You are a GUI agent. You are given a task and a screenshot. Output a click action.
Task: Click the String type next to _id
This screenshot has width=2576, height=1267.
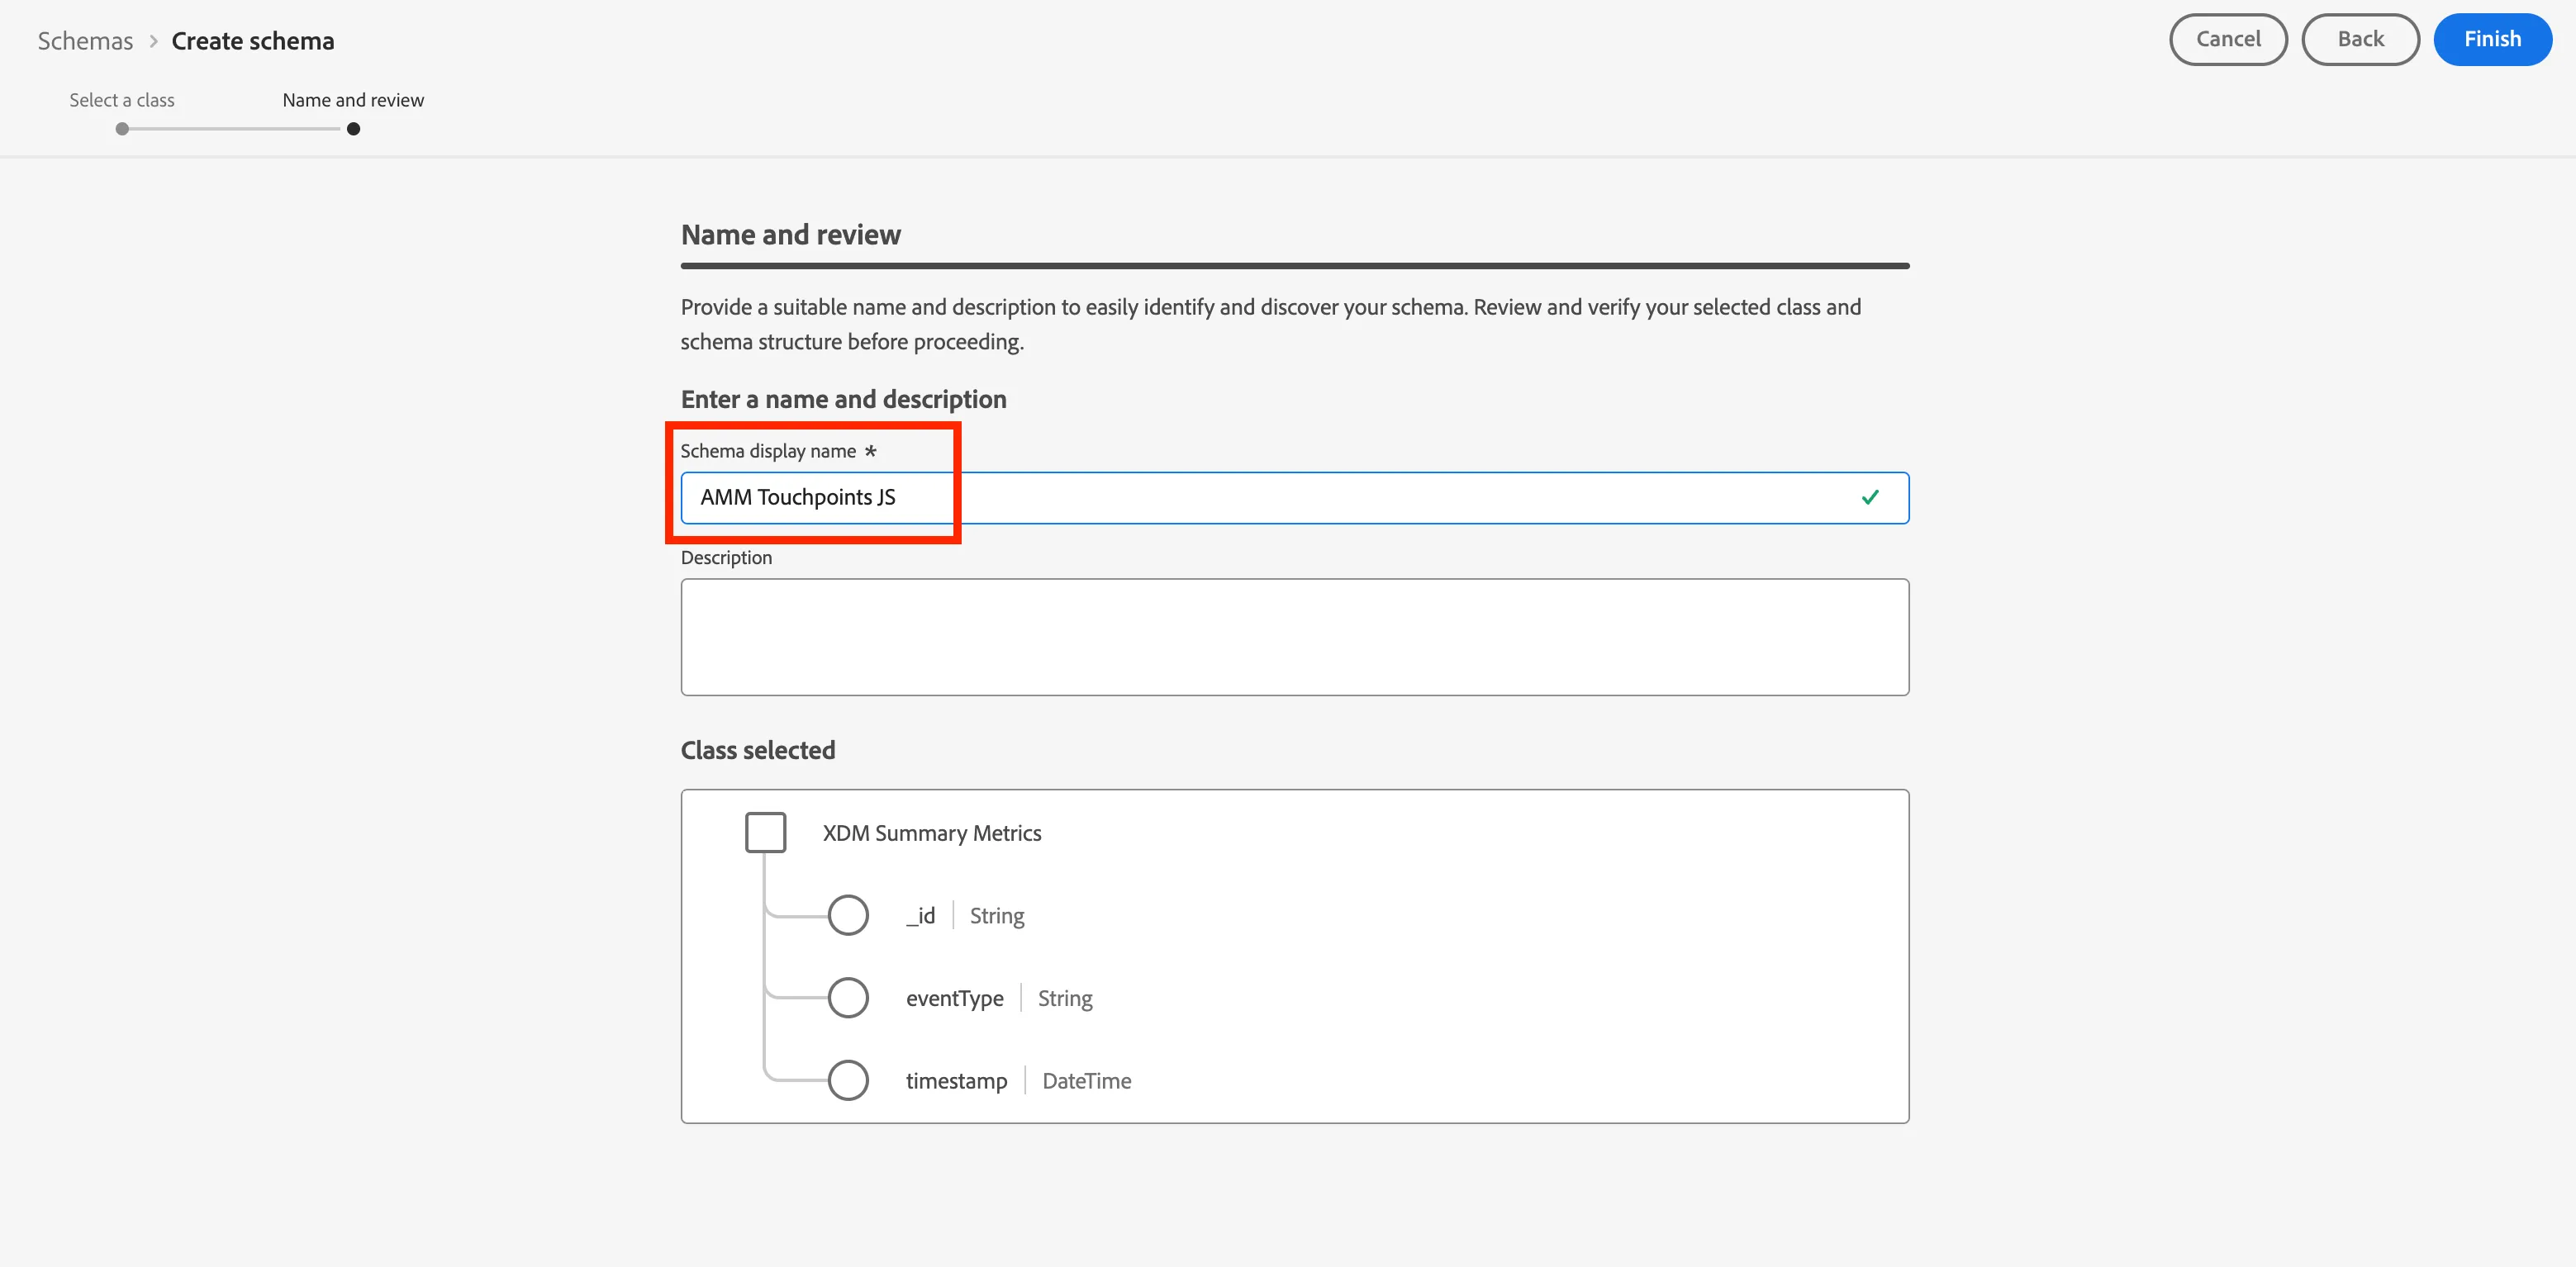(997, 916)
